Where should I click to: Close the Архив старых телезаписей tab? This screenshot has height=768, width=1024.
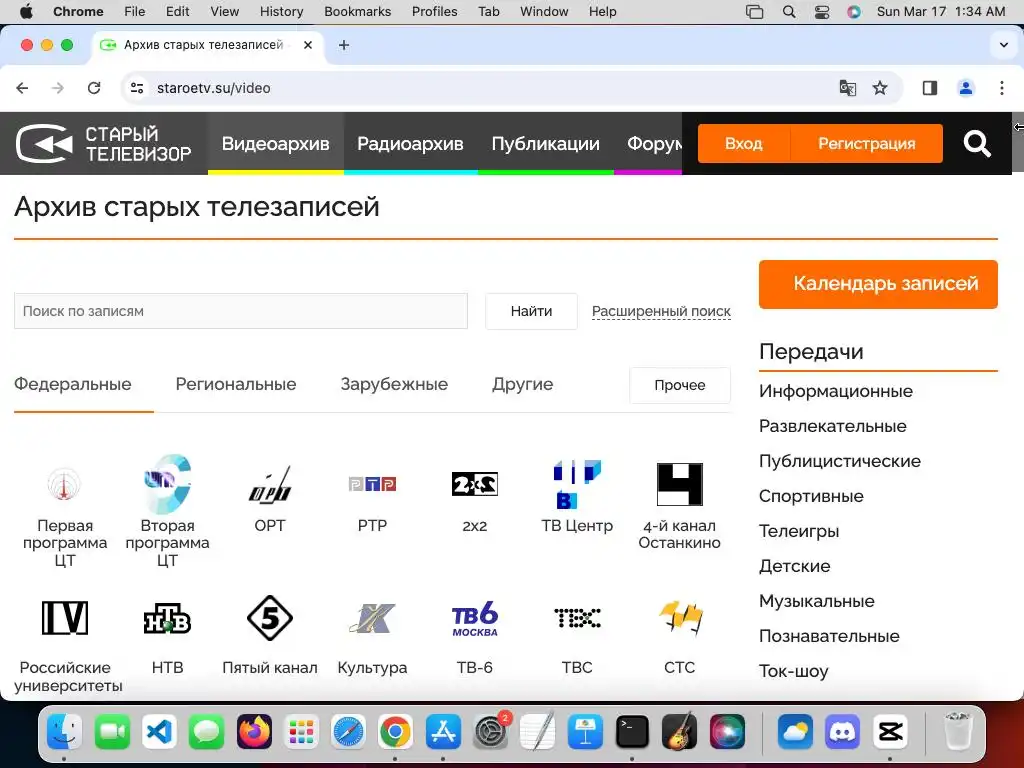pyautogui.click(x=308, y=45)
